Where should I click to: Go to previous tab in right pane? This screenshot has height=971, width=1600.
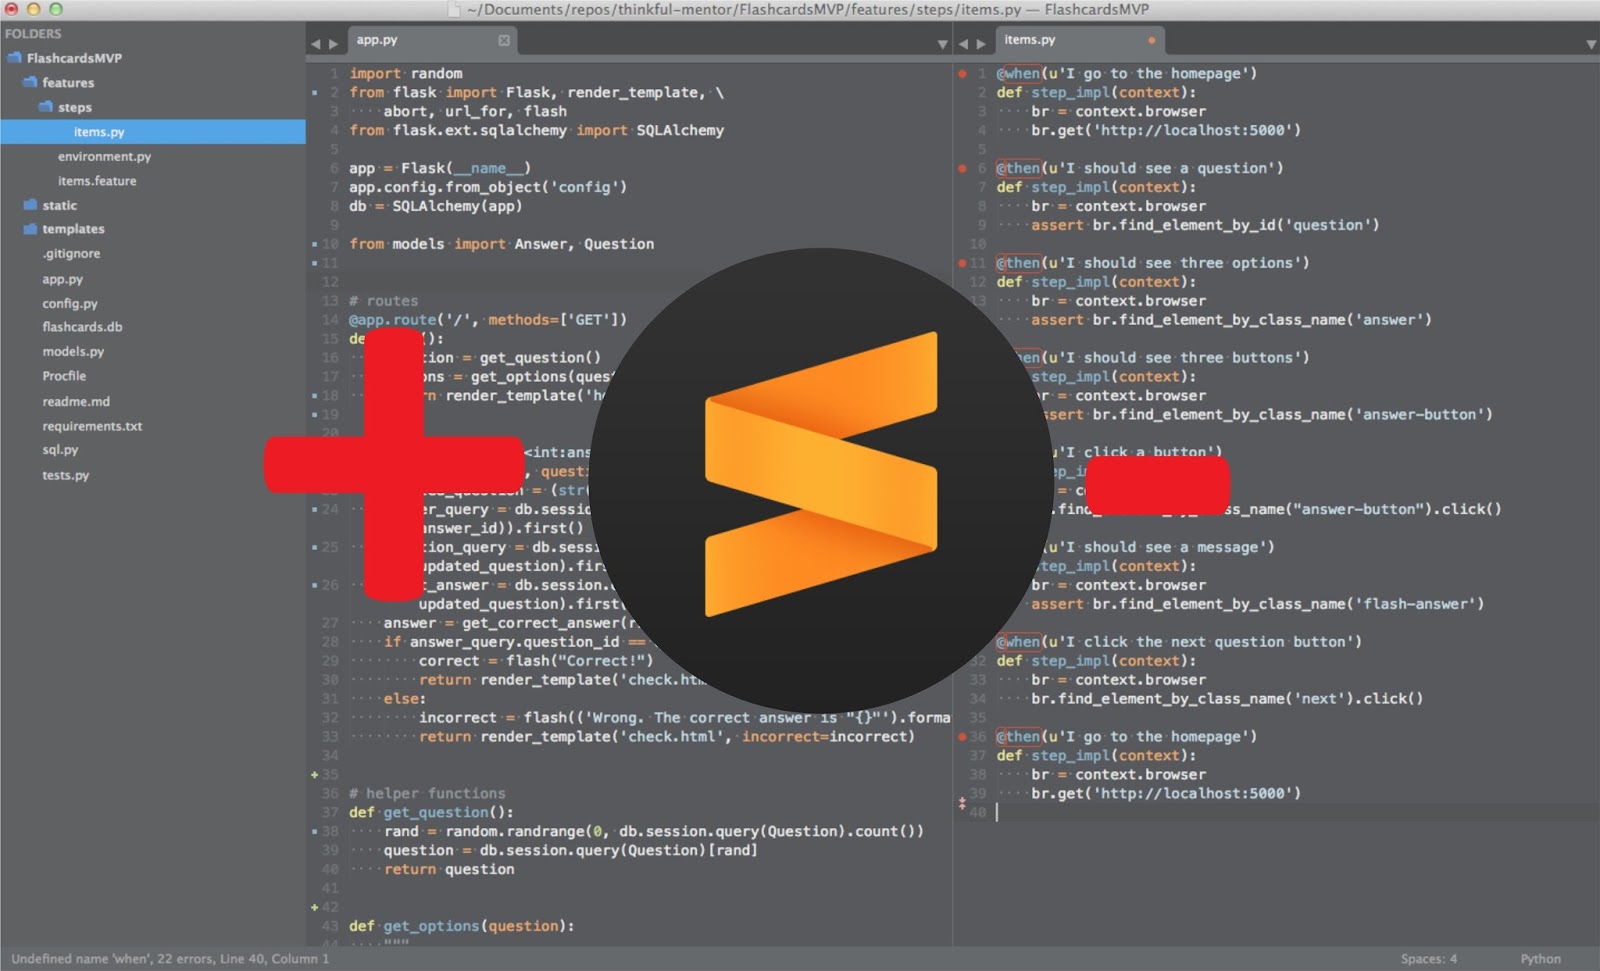click(964, 43)
